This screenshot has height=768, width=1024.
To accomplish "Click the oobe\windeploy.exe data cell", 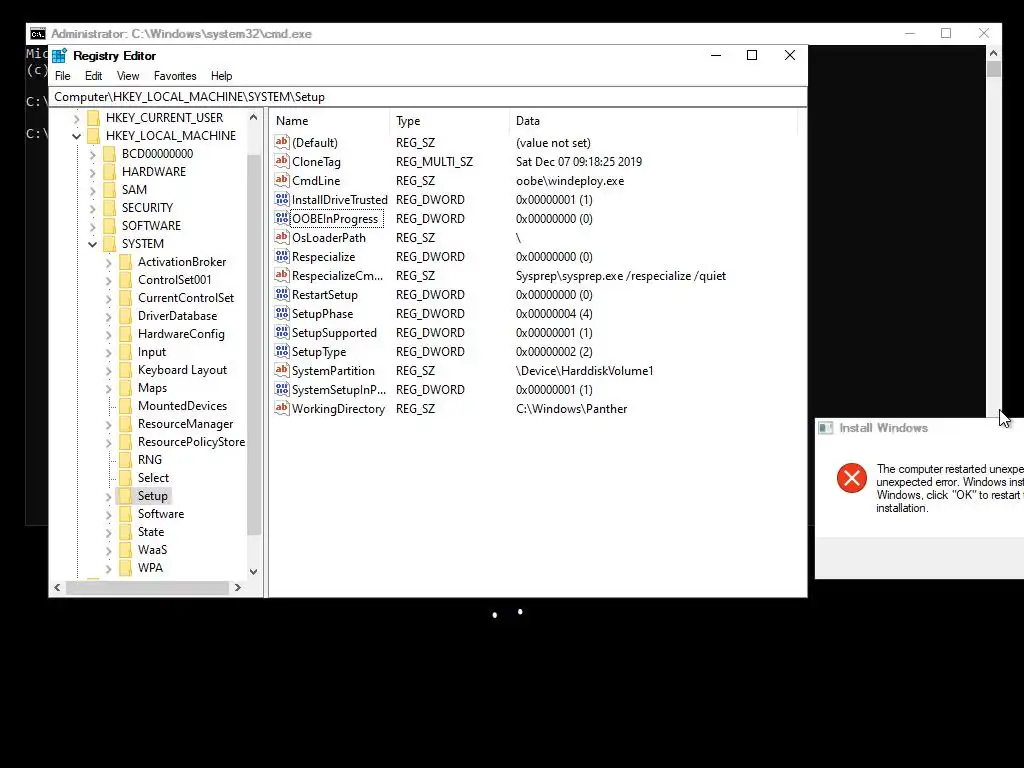I will point(569,181).
